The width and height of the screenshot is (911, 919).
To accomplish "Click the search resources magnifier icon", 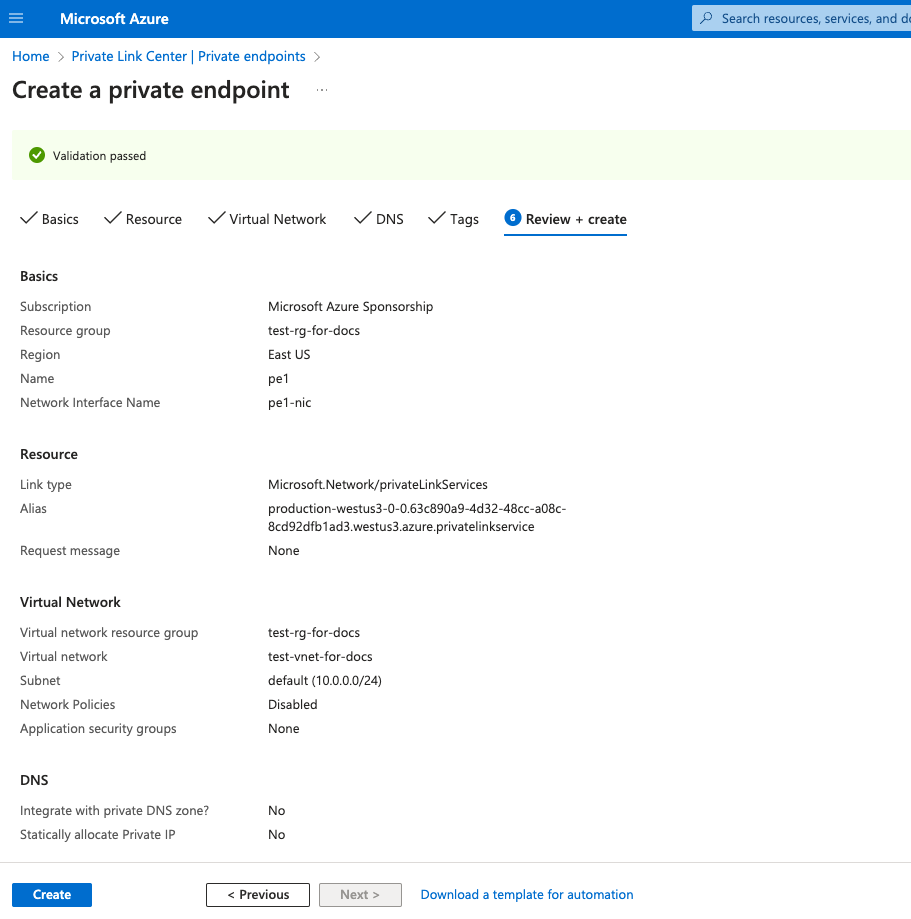I will [x=706, y=18].
